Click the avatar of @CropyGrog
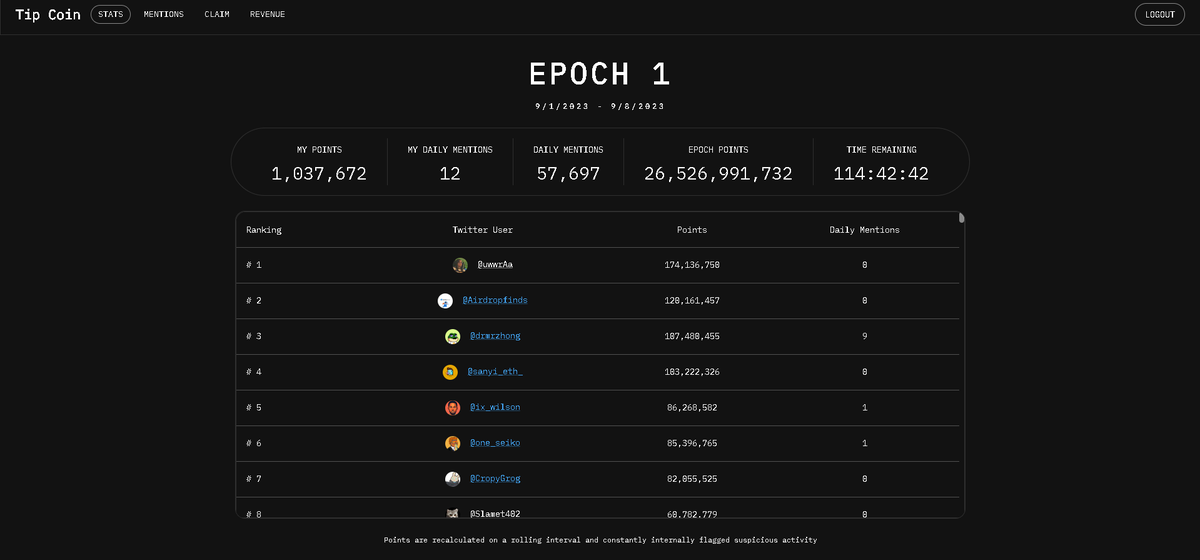Viewport: 1200px width, 560px height. point(452,479)
